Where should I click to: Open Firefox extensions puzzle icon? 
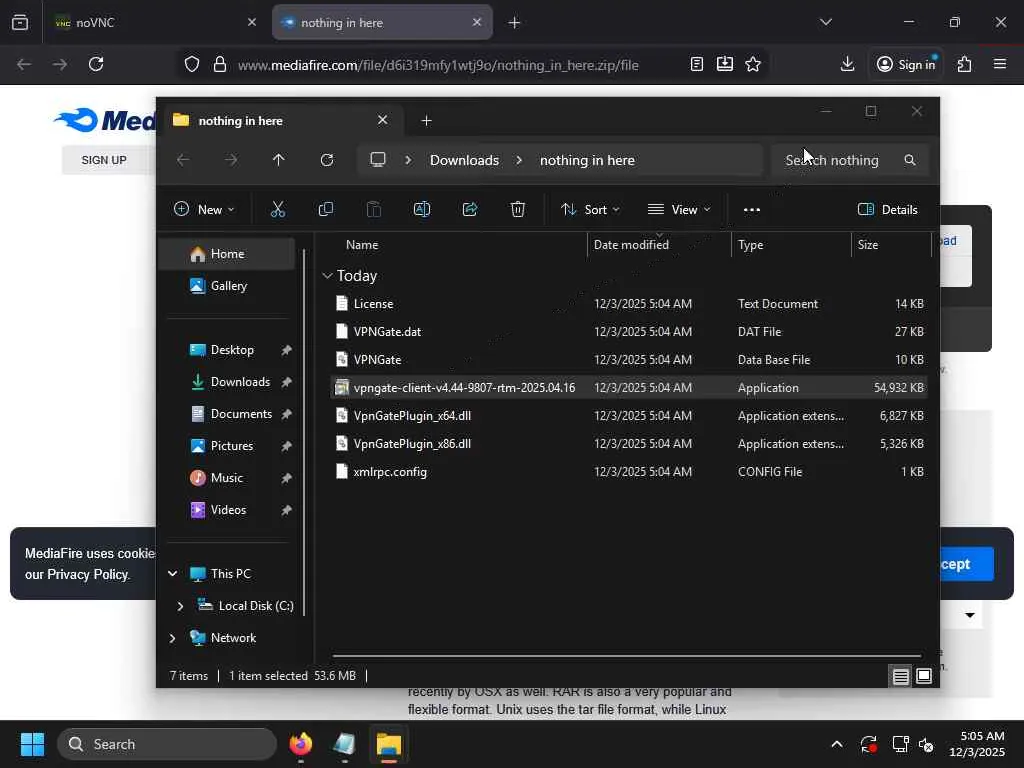tap(964, 64)
